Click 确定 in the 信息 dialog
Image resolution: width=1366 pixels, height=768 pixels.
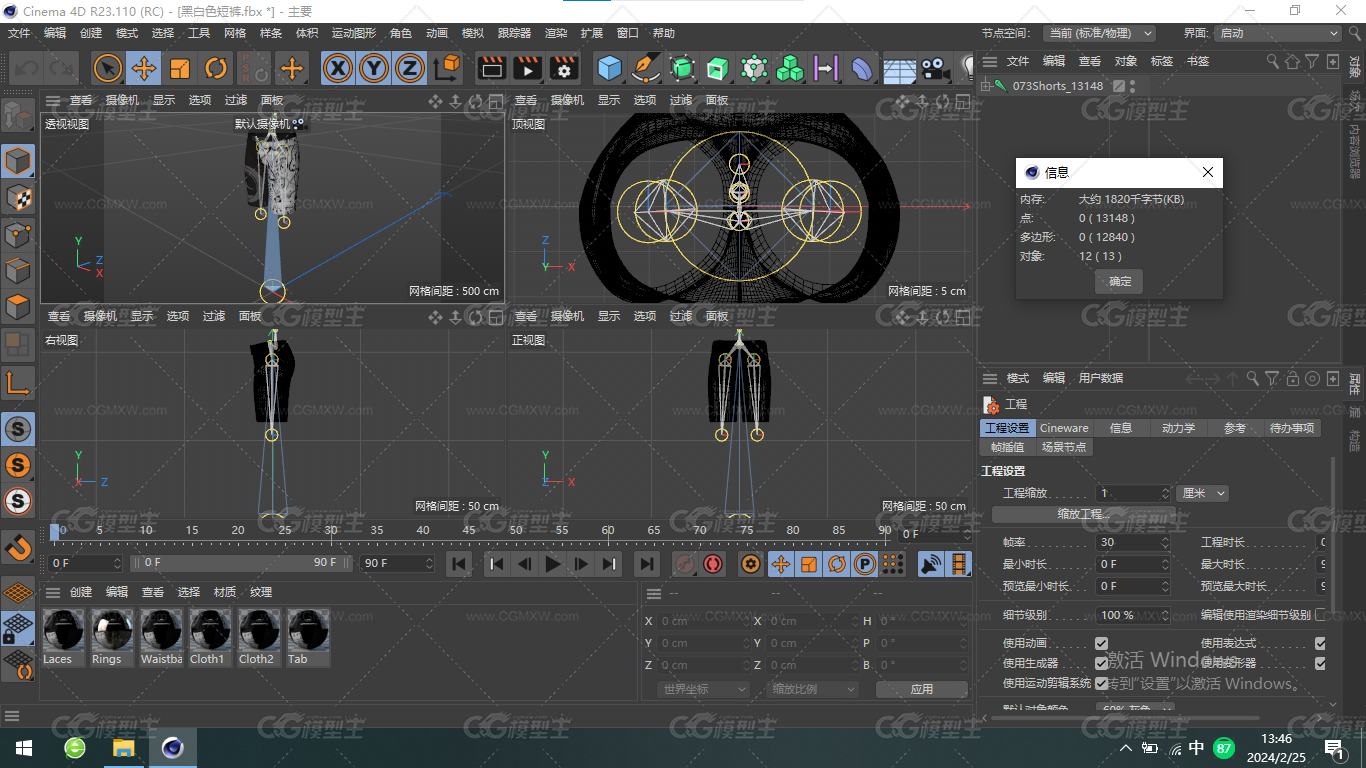(x=1120, y=282)
